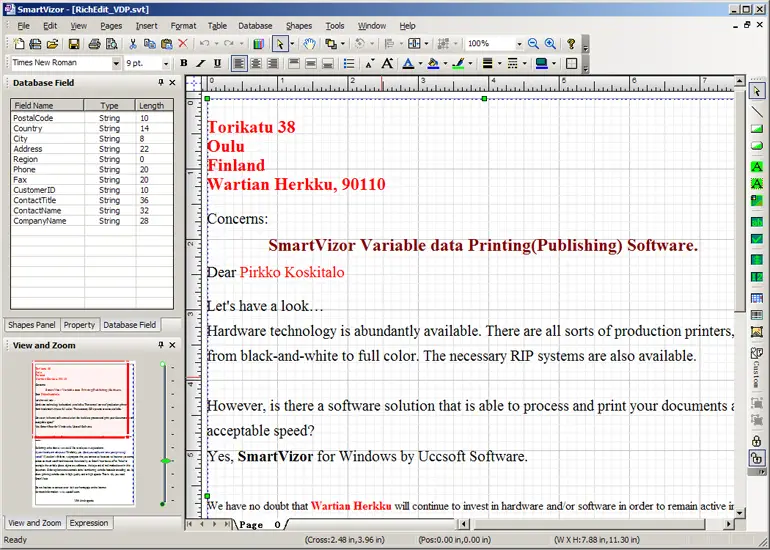The image size is (770, 550).
Task: Select the CompanyName field row
Action: pyautogui.click(x=40, y=221)
